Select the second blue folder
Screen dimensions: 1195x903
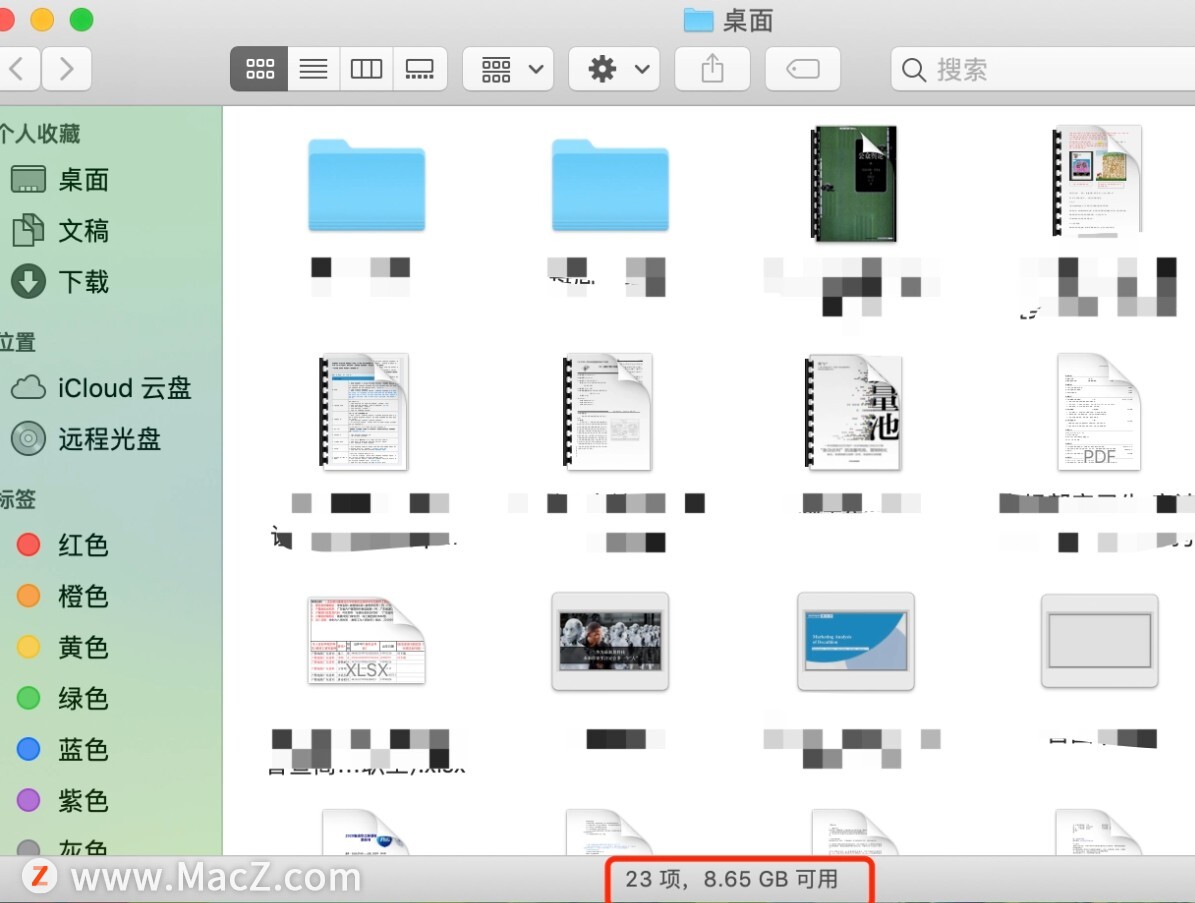pos(610,185)
